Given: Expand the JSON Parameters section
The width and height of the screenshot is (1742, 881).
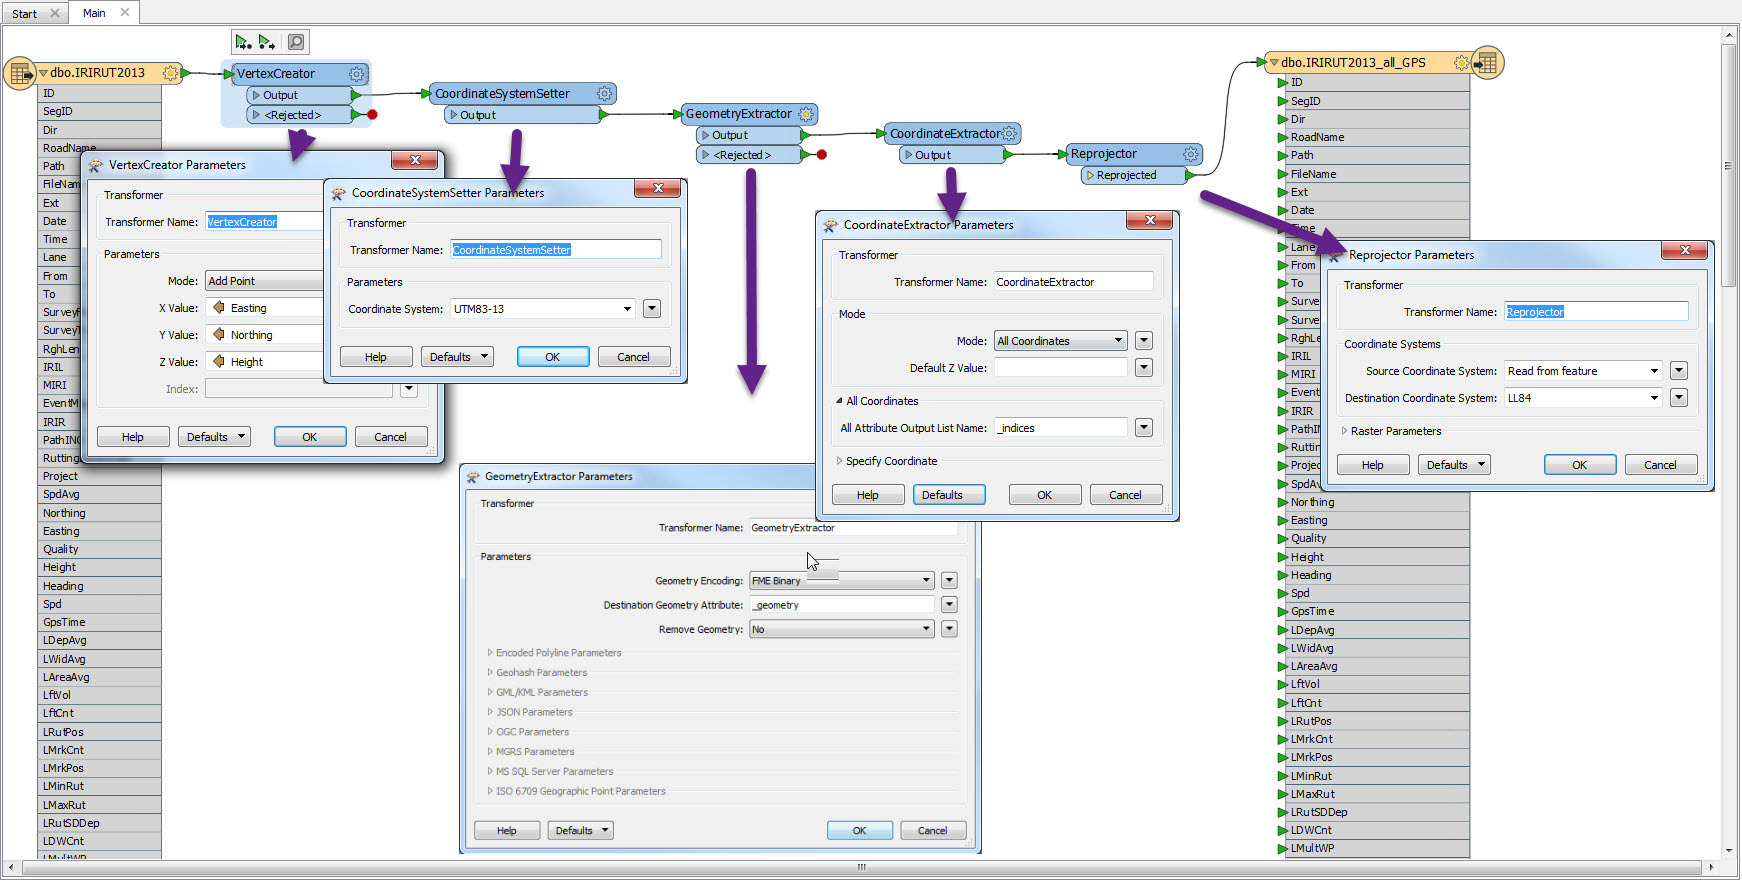Looking at the screenshot, I should click(x=490, y=712).
